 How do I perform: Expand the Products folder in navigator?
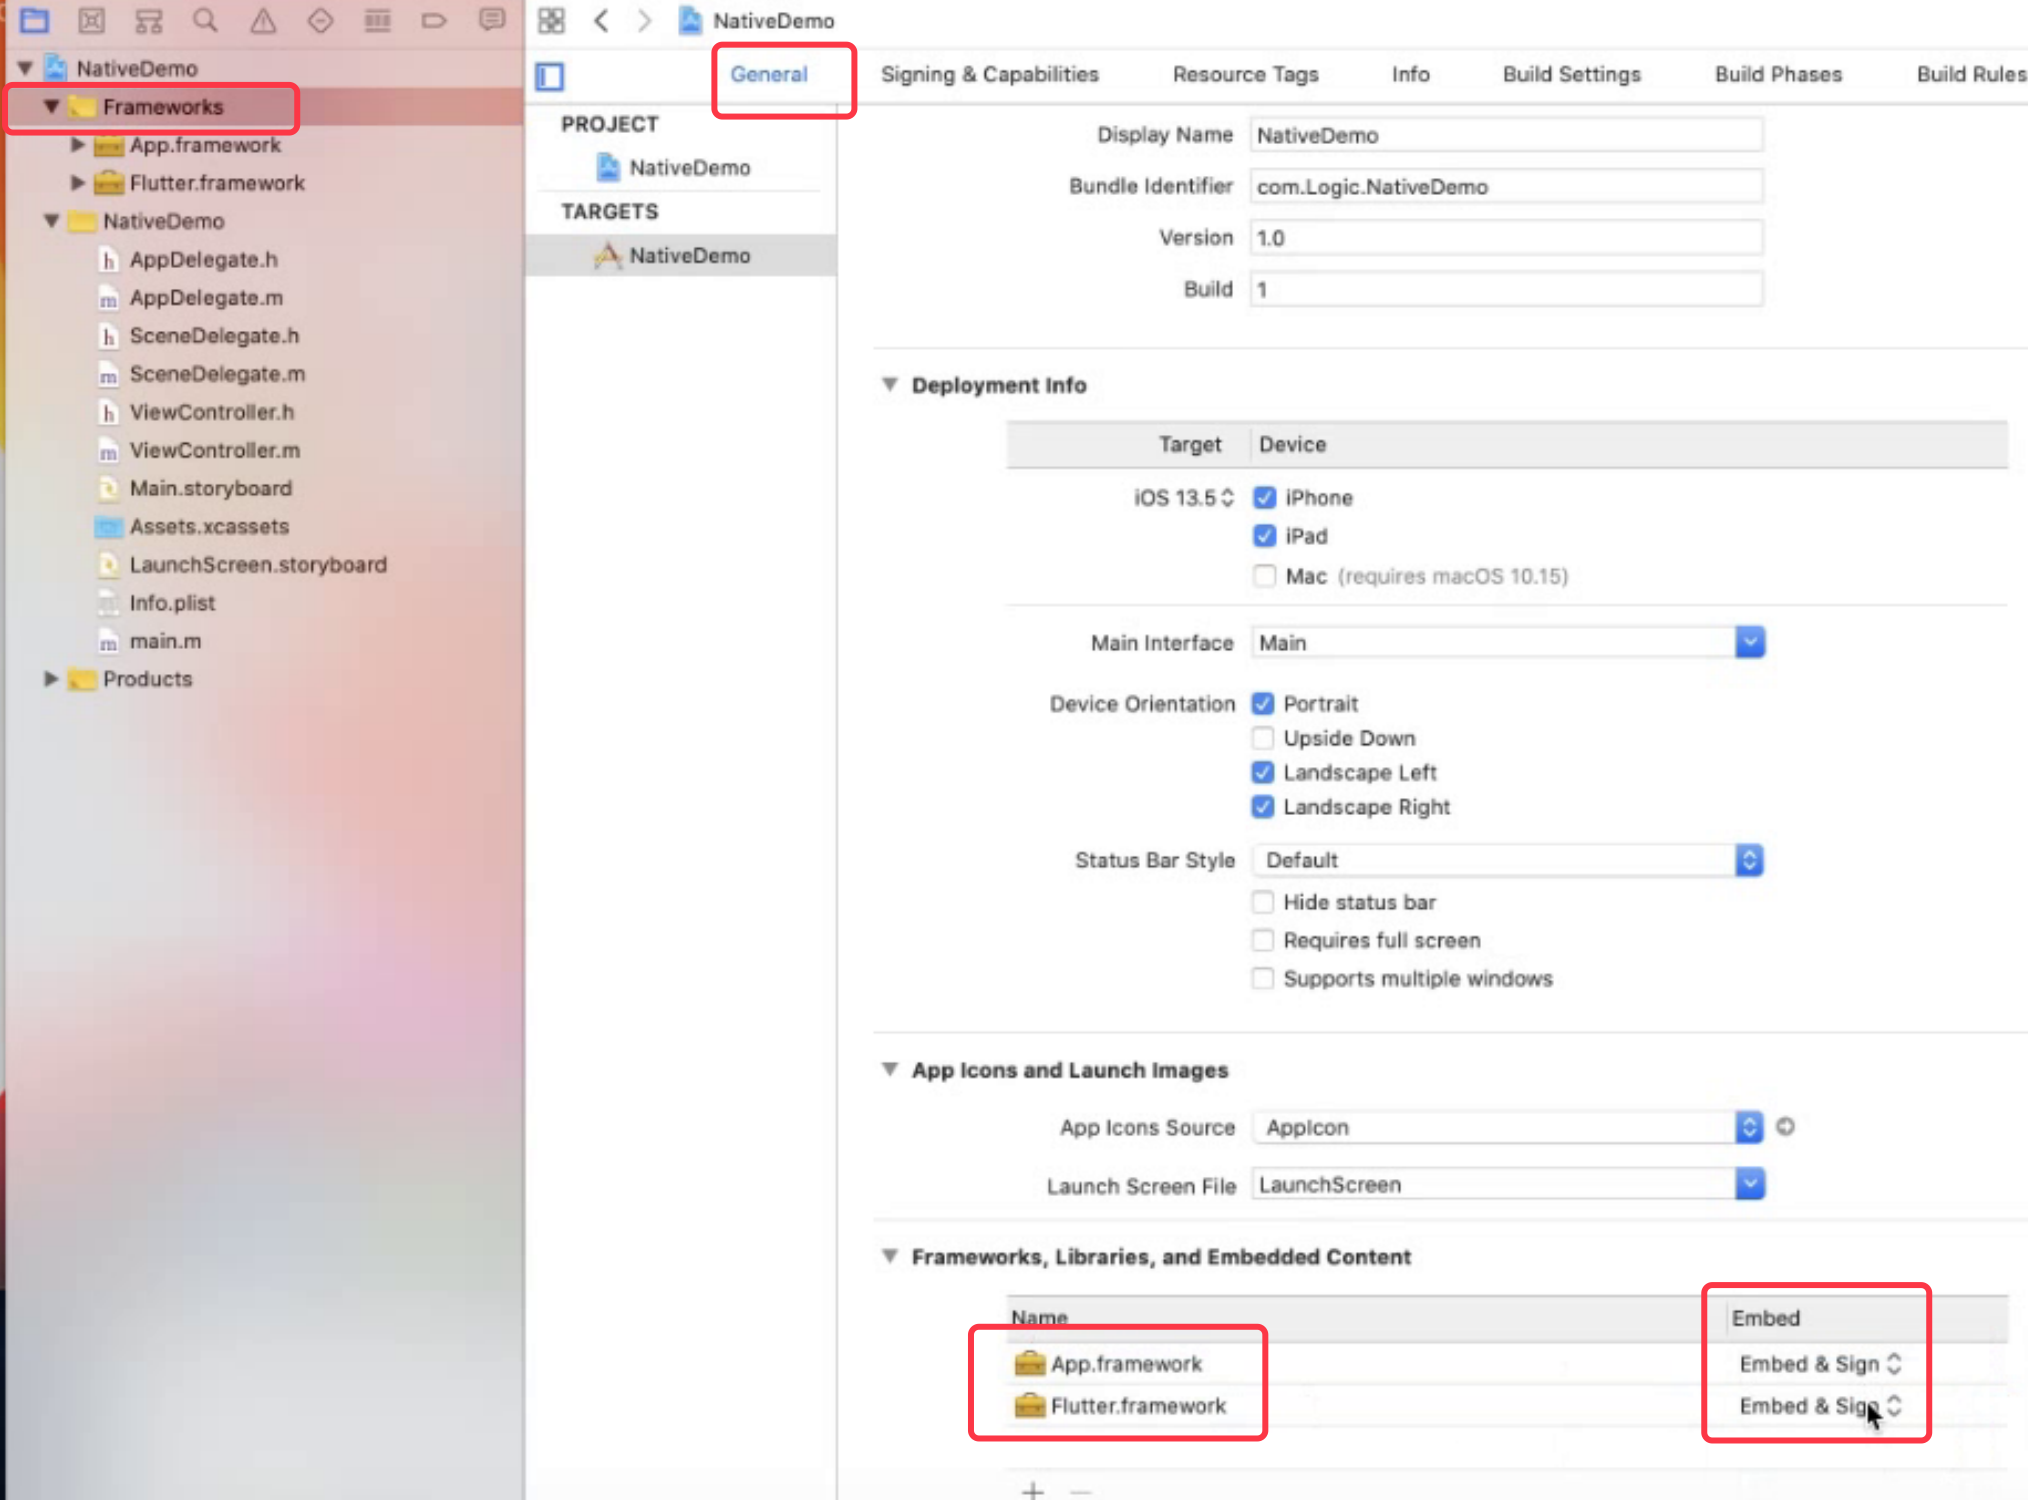click(x=50, y=679)
